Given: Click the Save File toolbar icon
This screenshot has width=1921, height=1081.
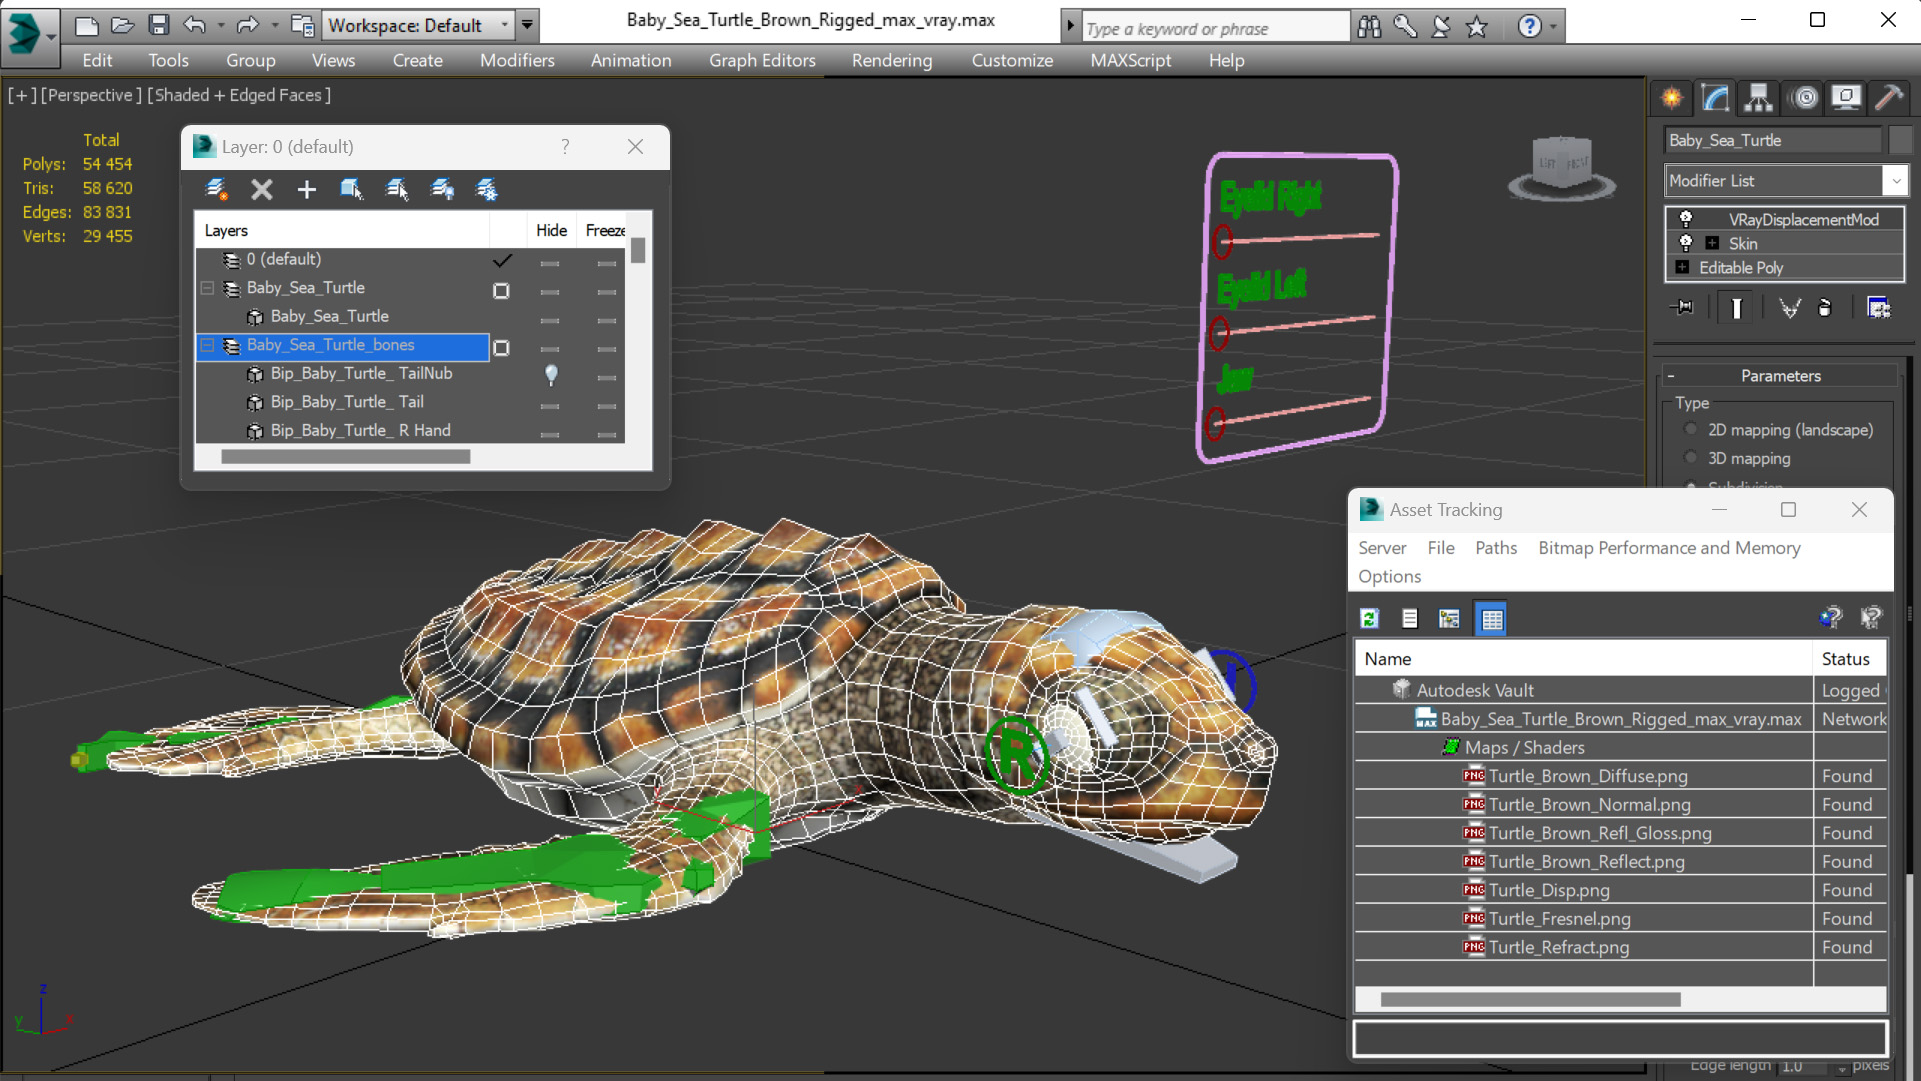Looking at the screenshot, I should [x=158, y=25].
